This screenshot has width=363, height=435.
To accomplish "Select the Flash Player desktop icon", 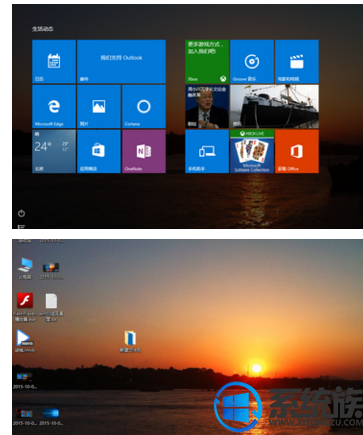I will coord(25,307).
